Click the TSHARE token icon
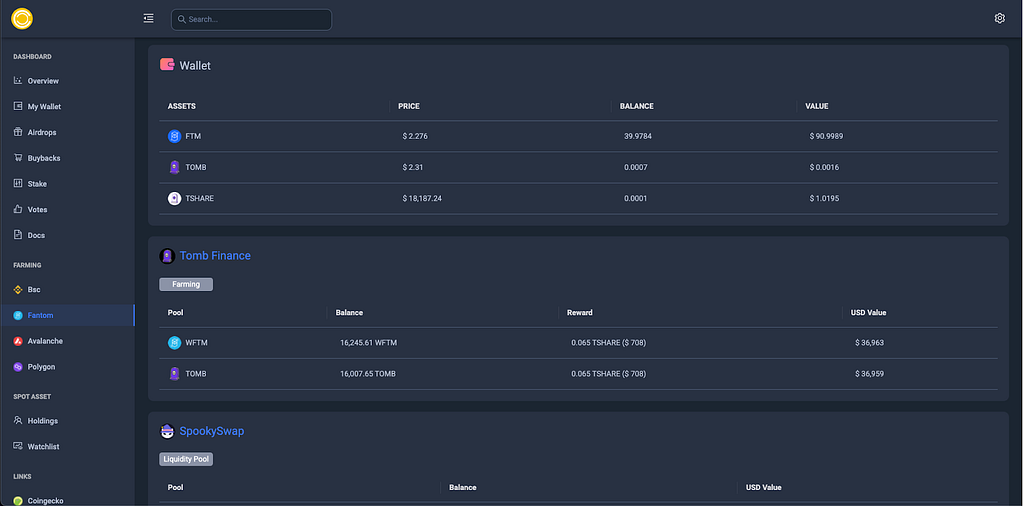 point(174,198)
